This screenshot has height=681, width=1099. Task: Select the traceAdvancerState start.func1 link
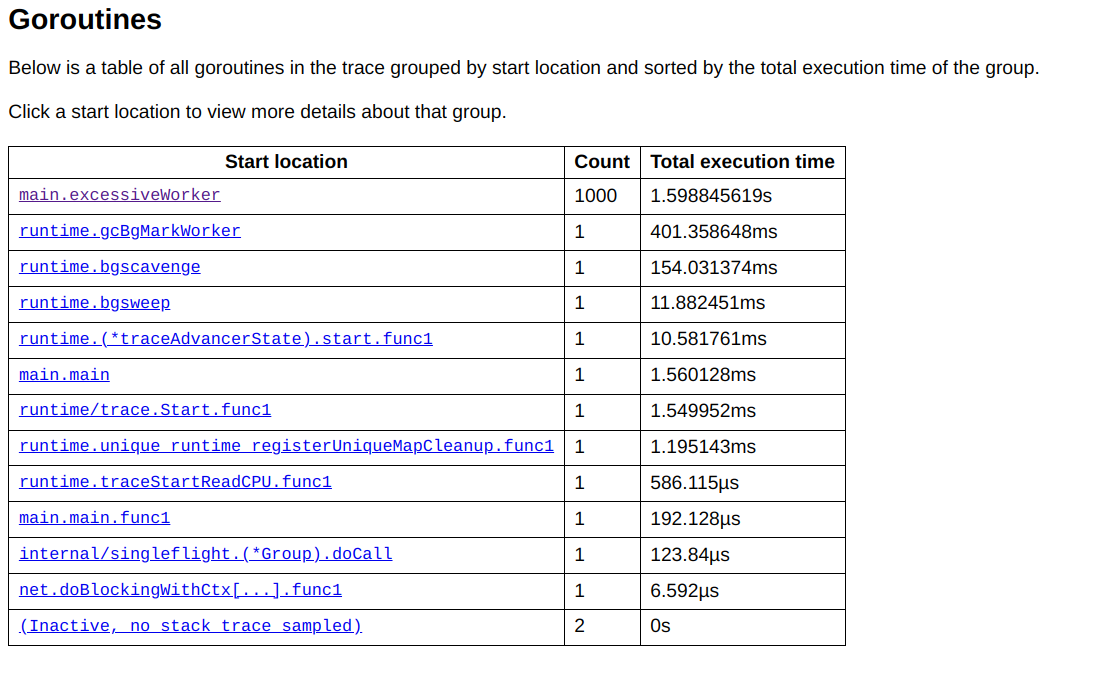point(225,339)
